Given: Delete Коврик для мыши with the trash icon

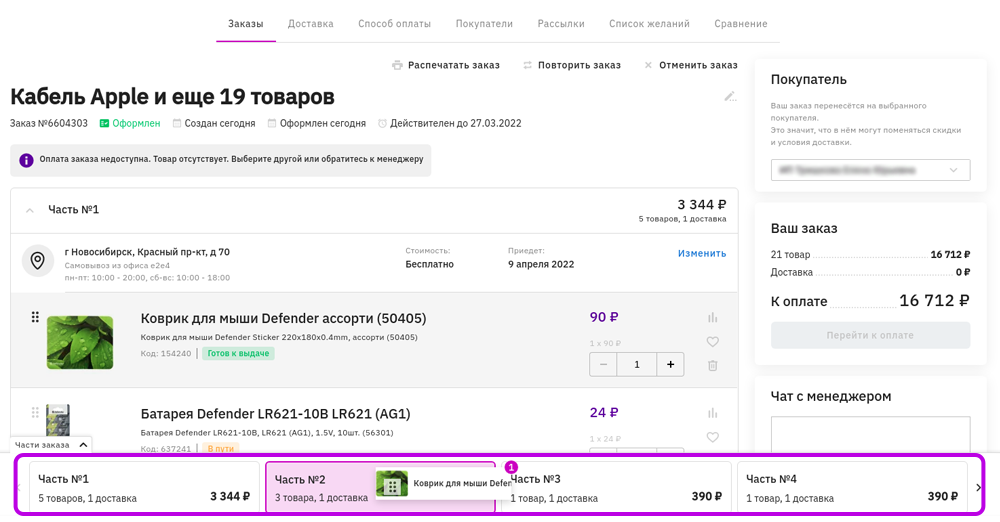Looking at the screenshot, I should coord(712,366).
